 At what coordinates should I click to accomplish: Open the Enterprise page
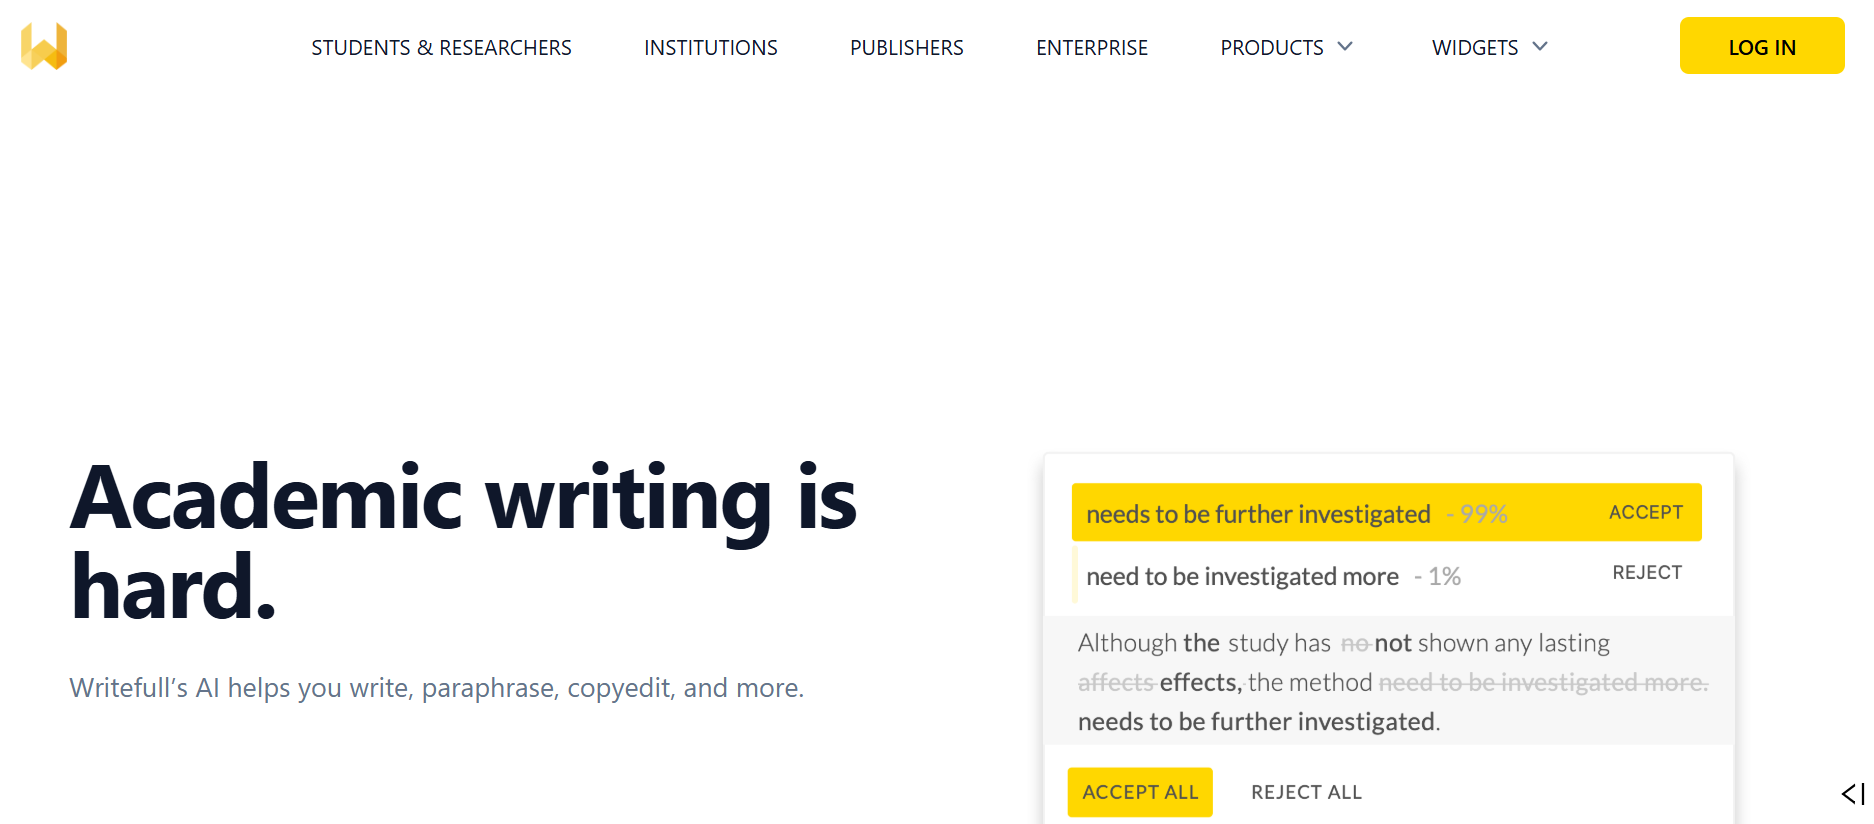click(1092, 48)
